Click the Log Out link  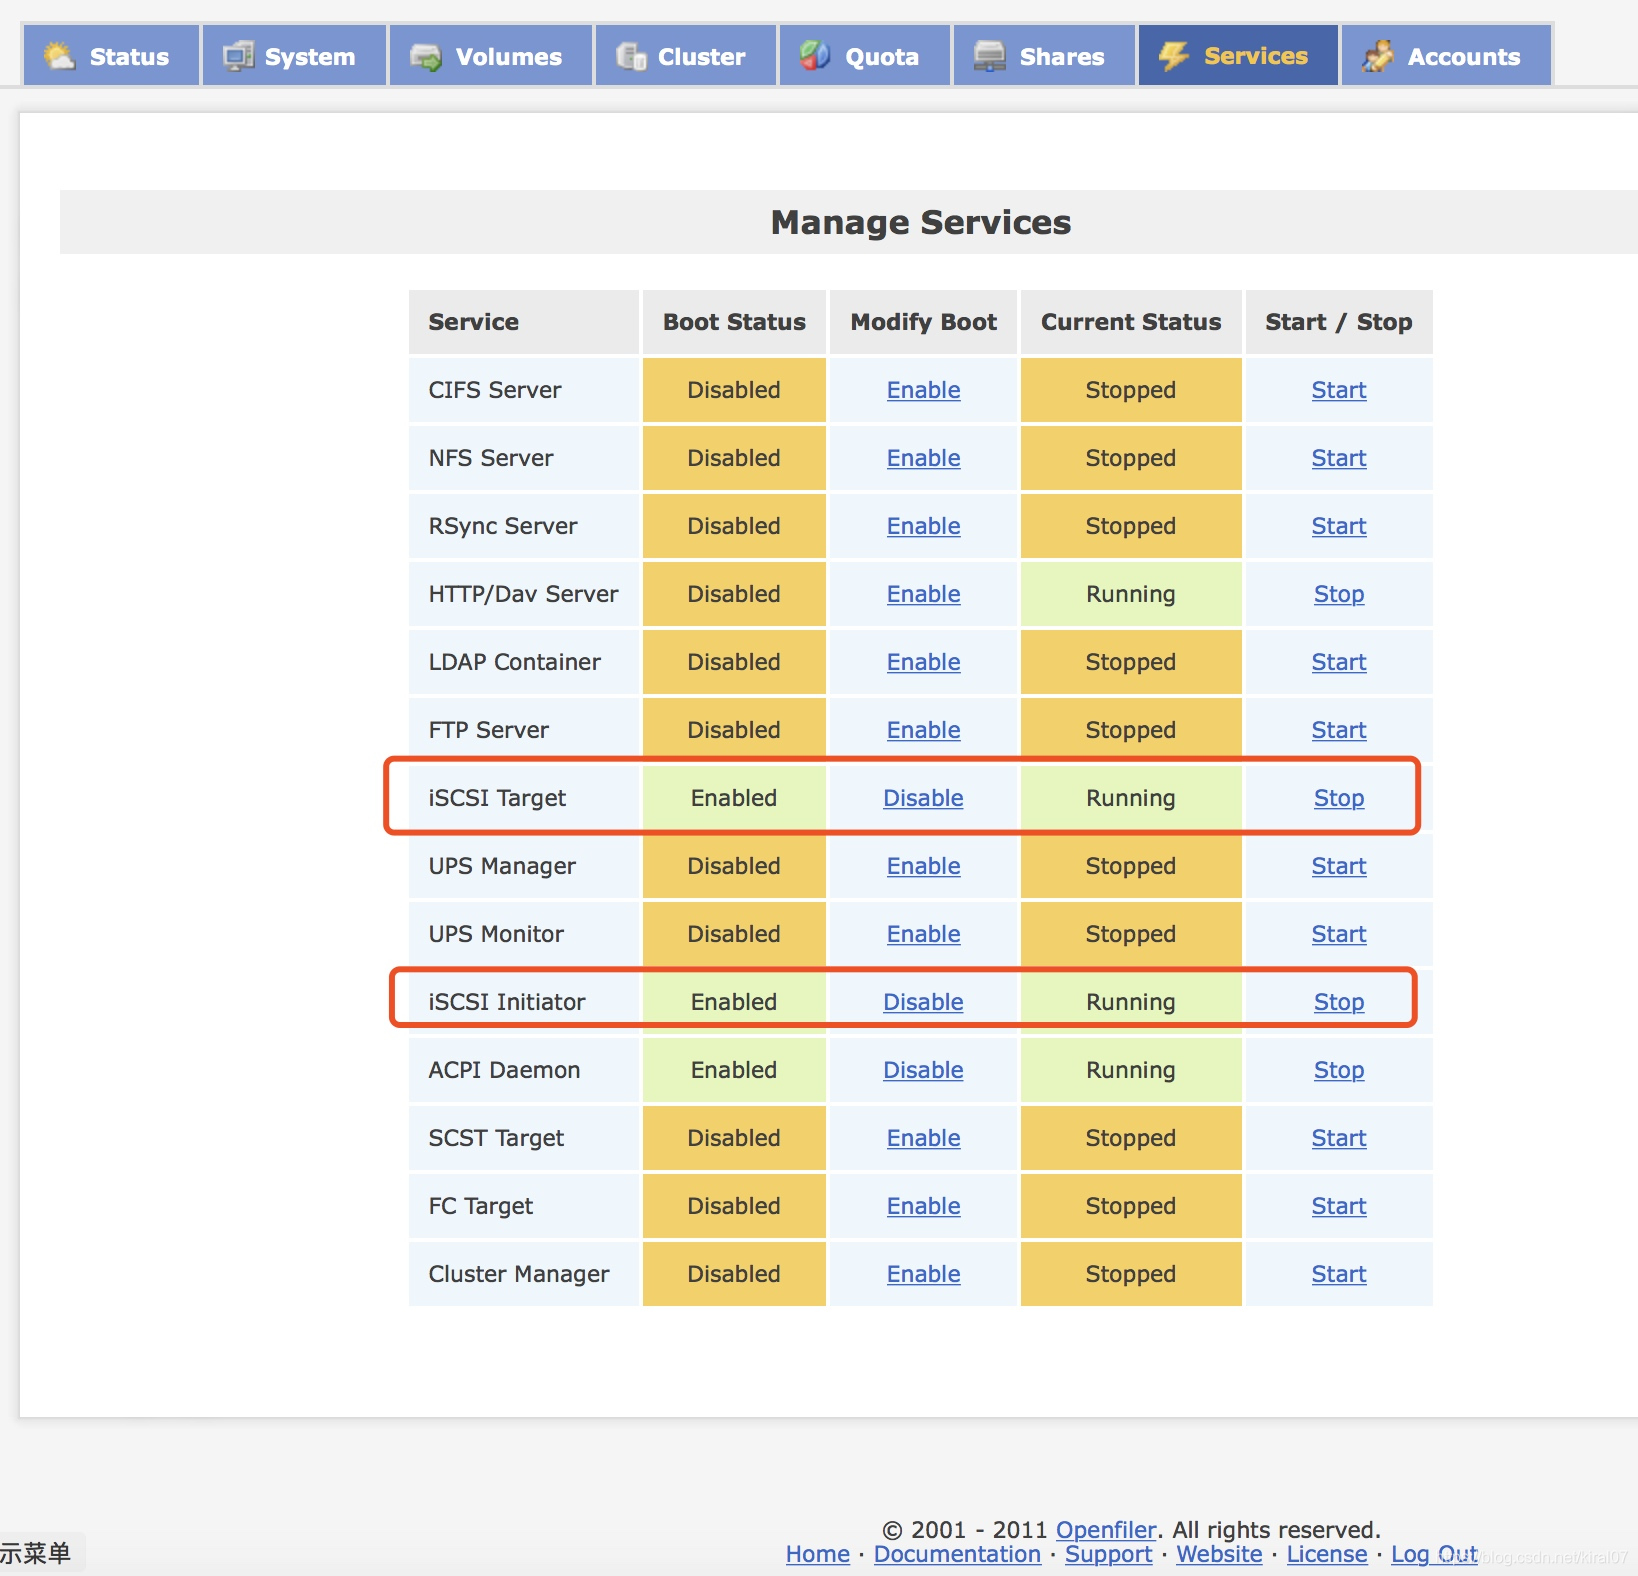[1434, 1554]
